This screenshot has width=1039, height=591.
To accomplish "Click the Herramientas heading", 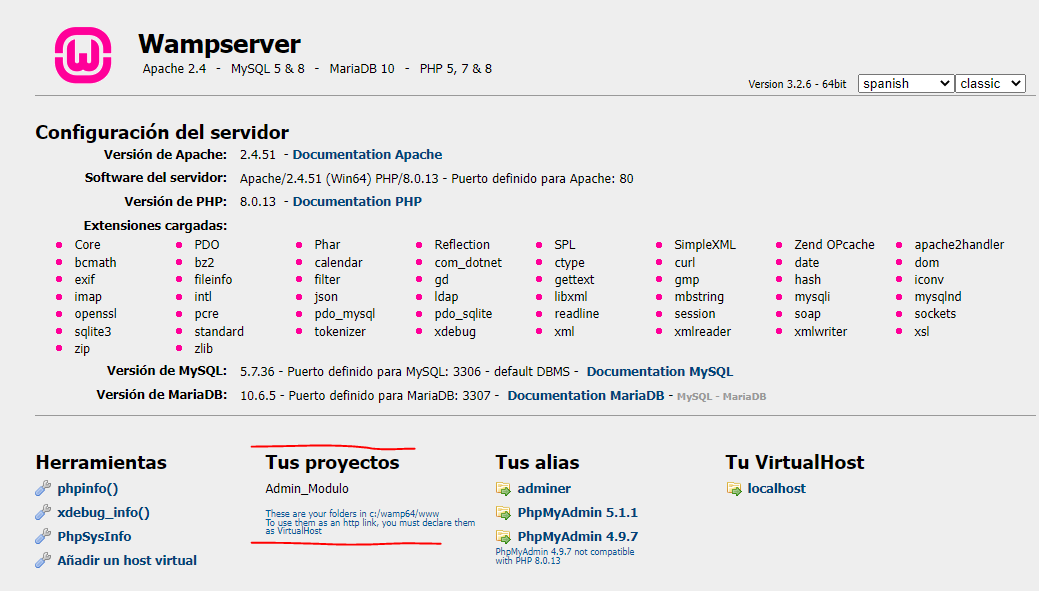I will [x=101, y=462].
